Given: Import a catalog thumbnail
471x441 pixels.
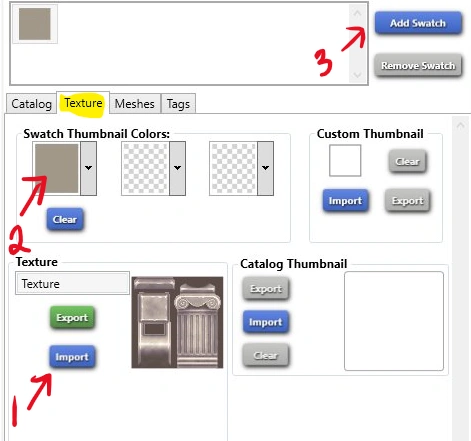Looking at the screenshot, I should [x=265, y=322].
